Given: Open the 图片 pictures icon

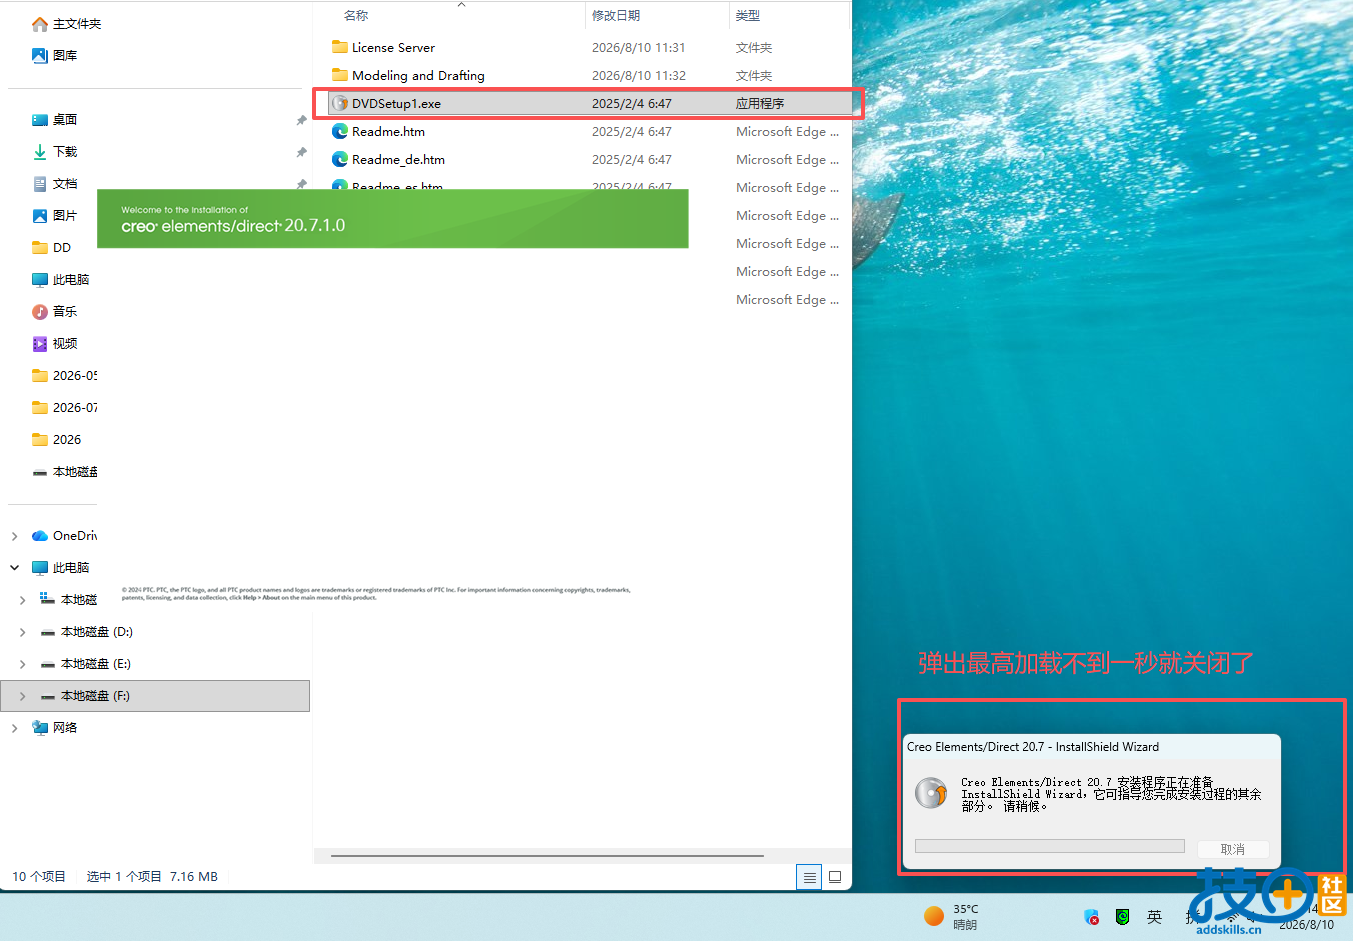Looking at the screenshot, I should (x=40, y=216).
